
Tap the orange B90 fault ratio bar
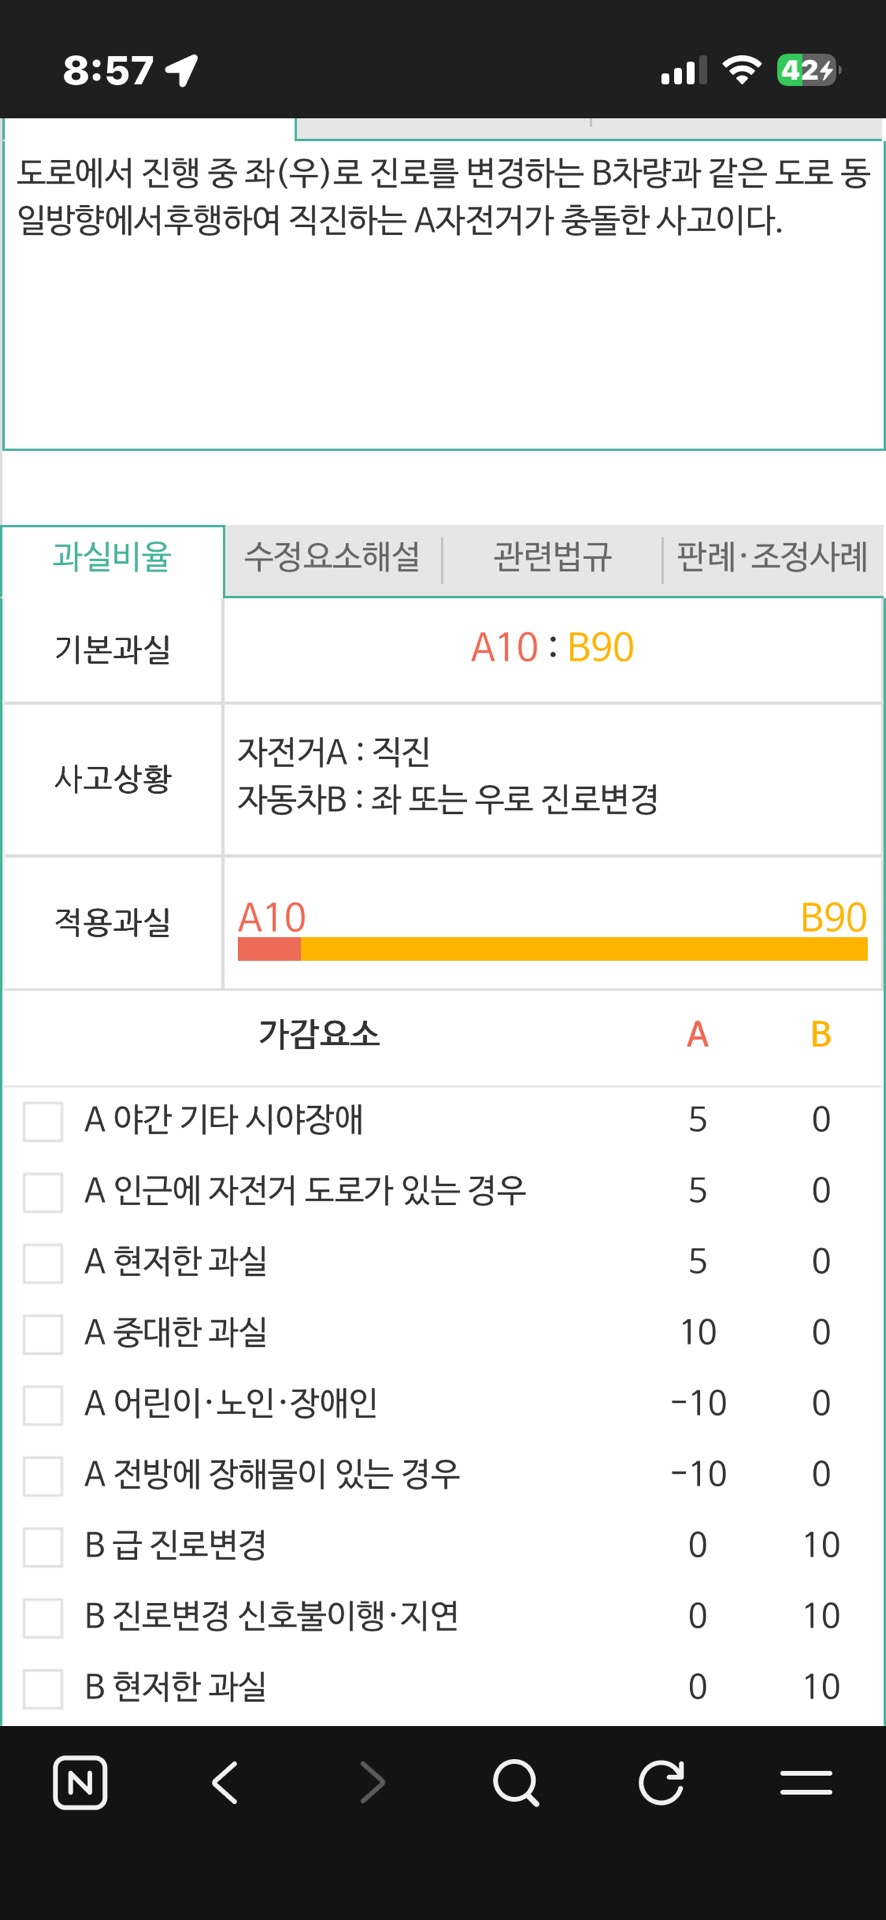click(584, 949)
